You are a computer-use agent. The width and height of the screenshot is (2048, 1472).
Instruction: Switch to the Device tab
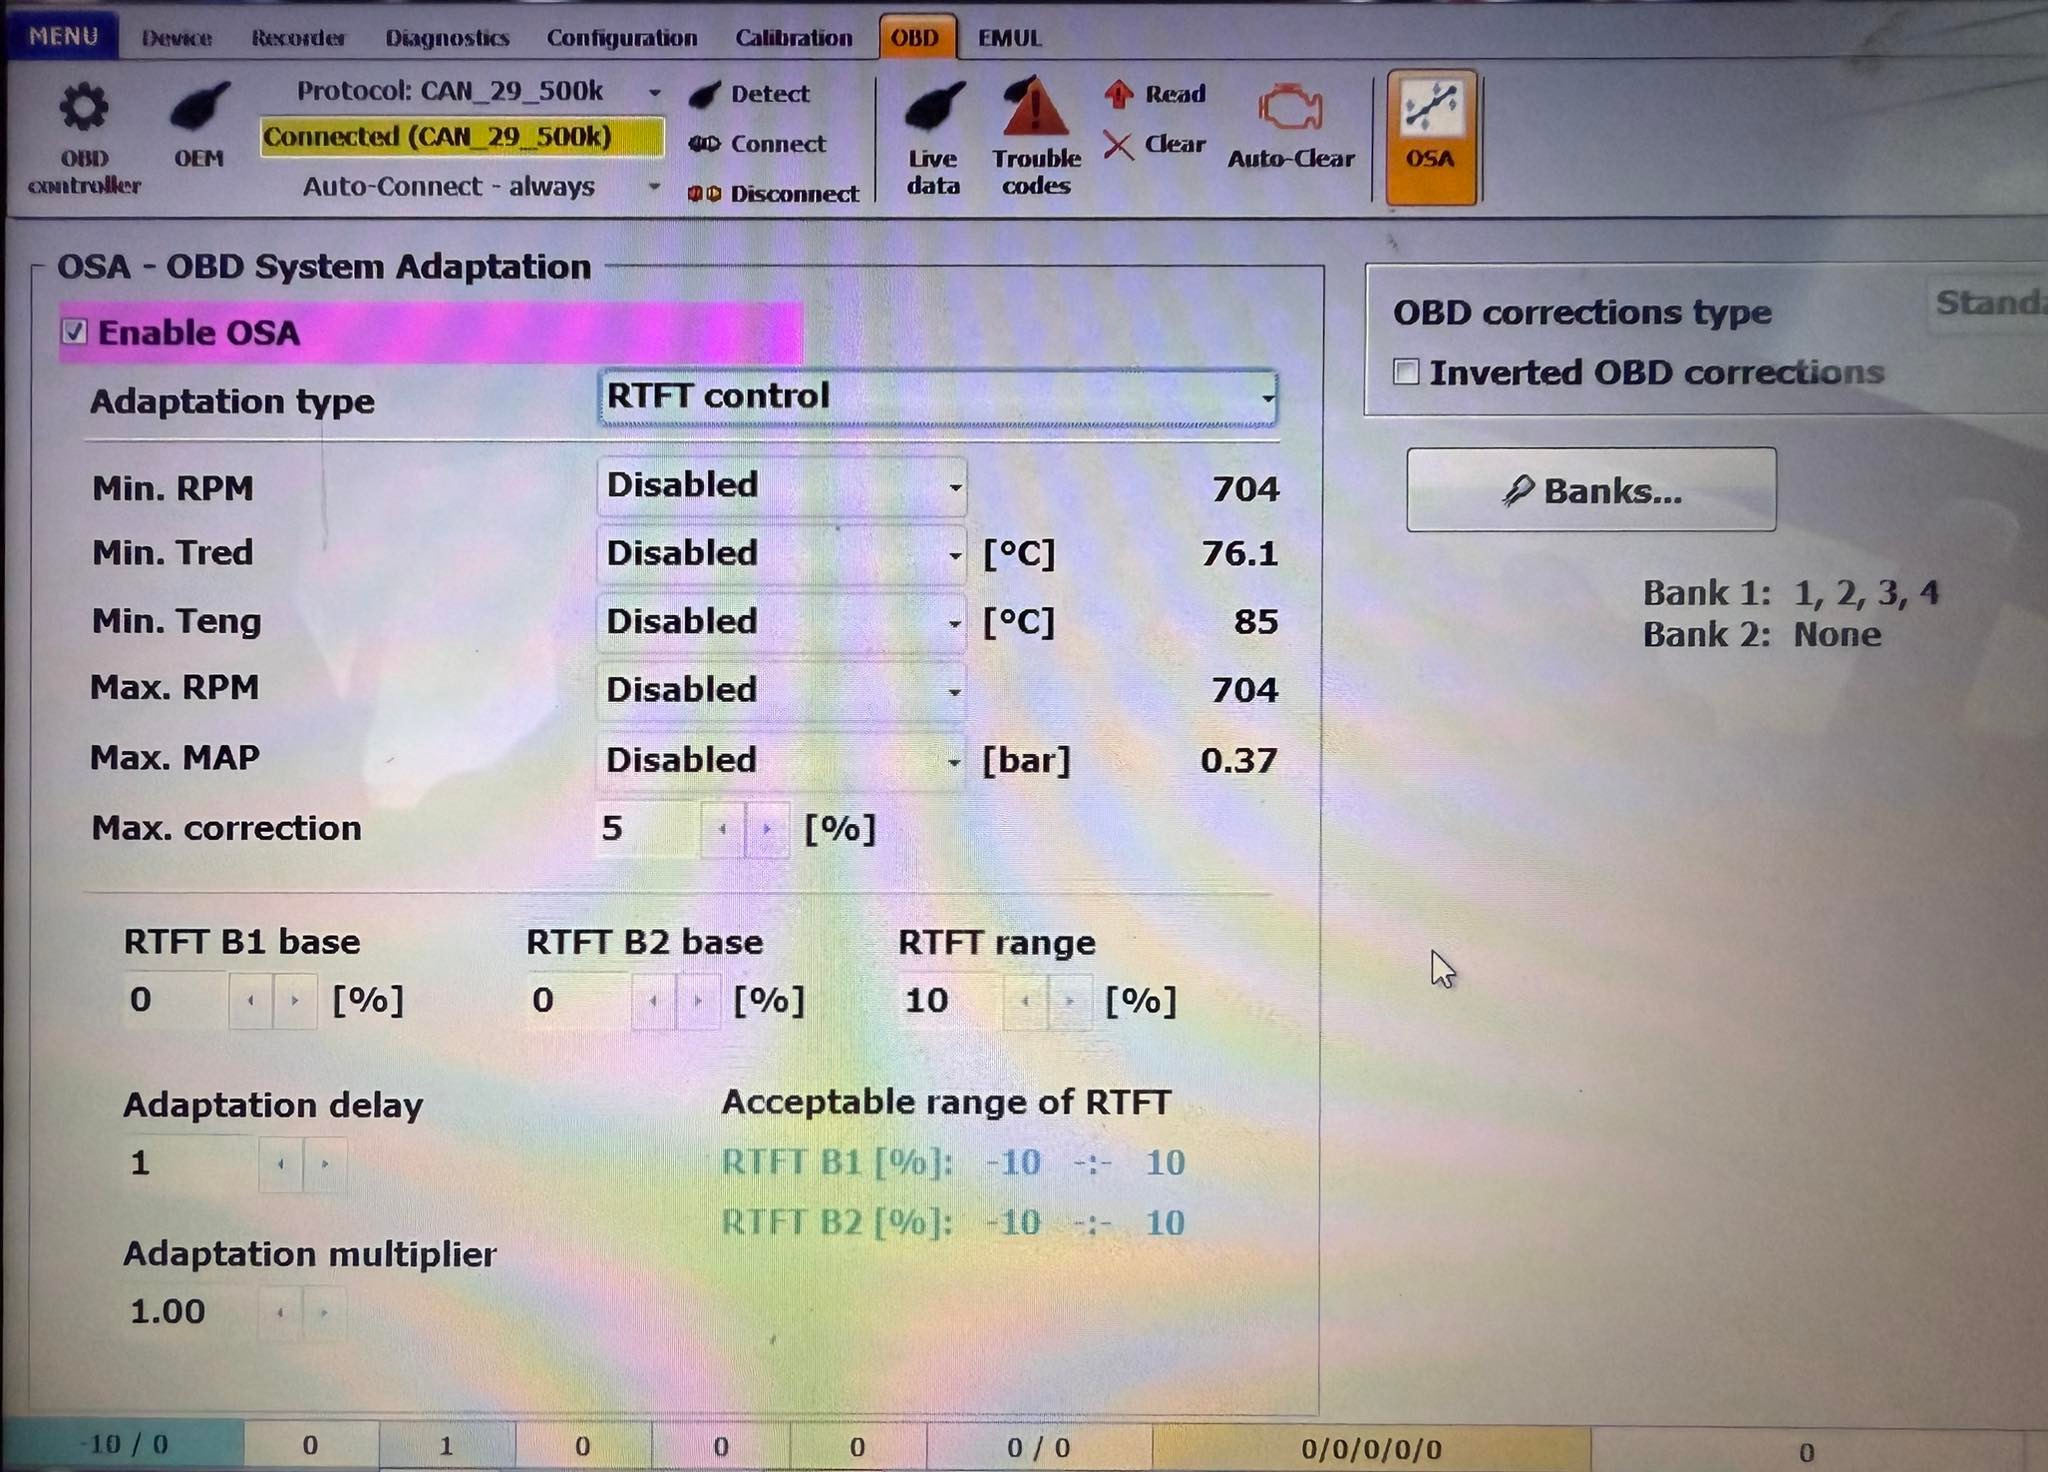(x=177, y=39)
